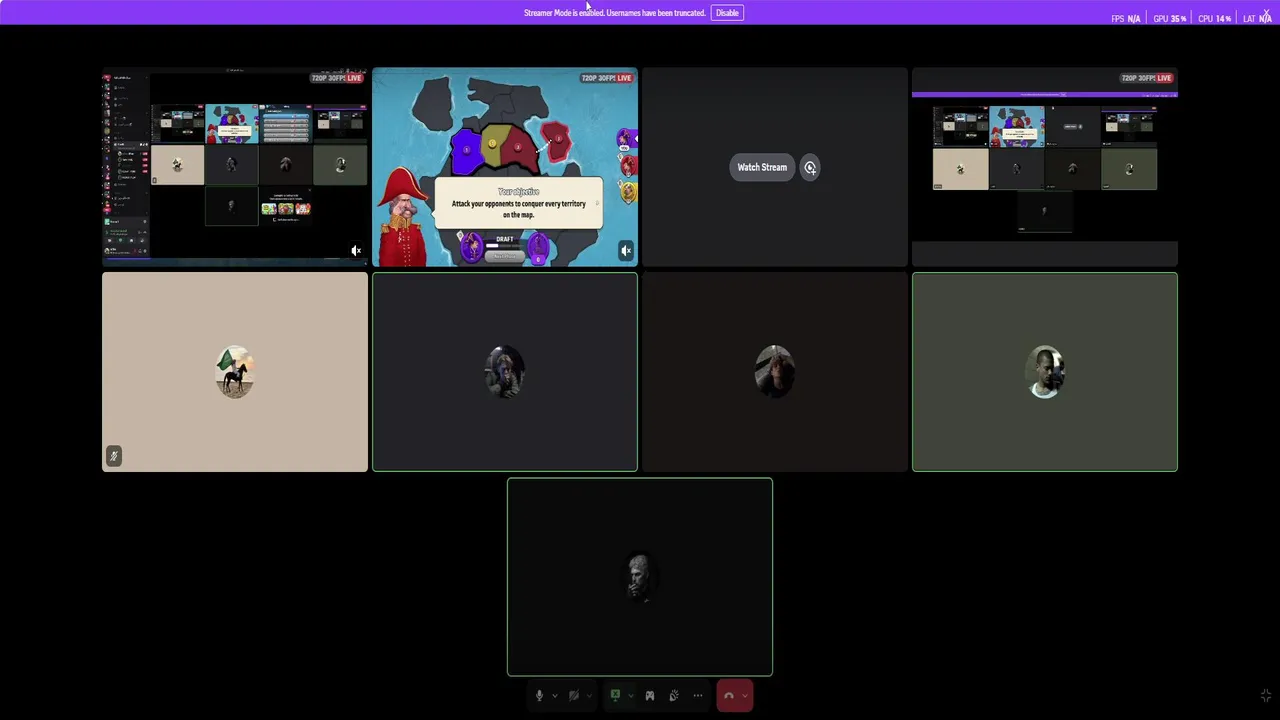Screen dimensions: 1280x720
Task: Open microphone input options arrow
Action: (554, 696)
